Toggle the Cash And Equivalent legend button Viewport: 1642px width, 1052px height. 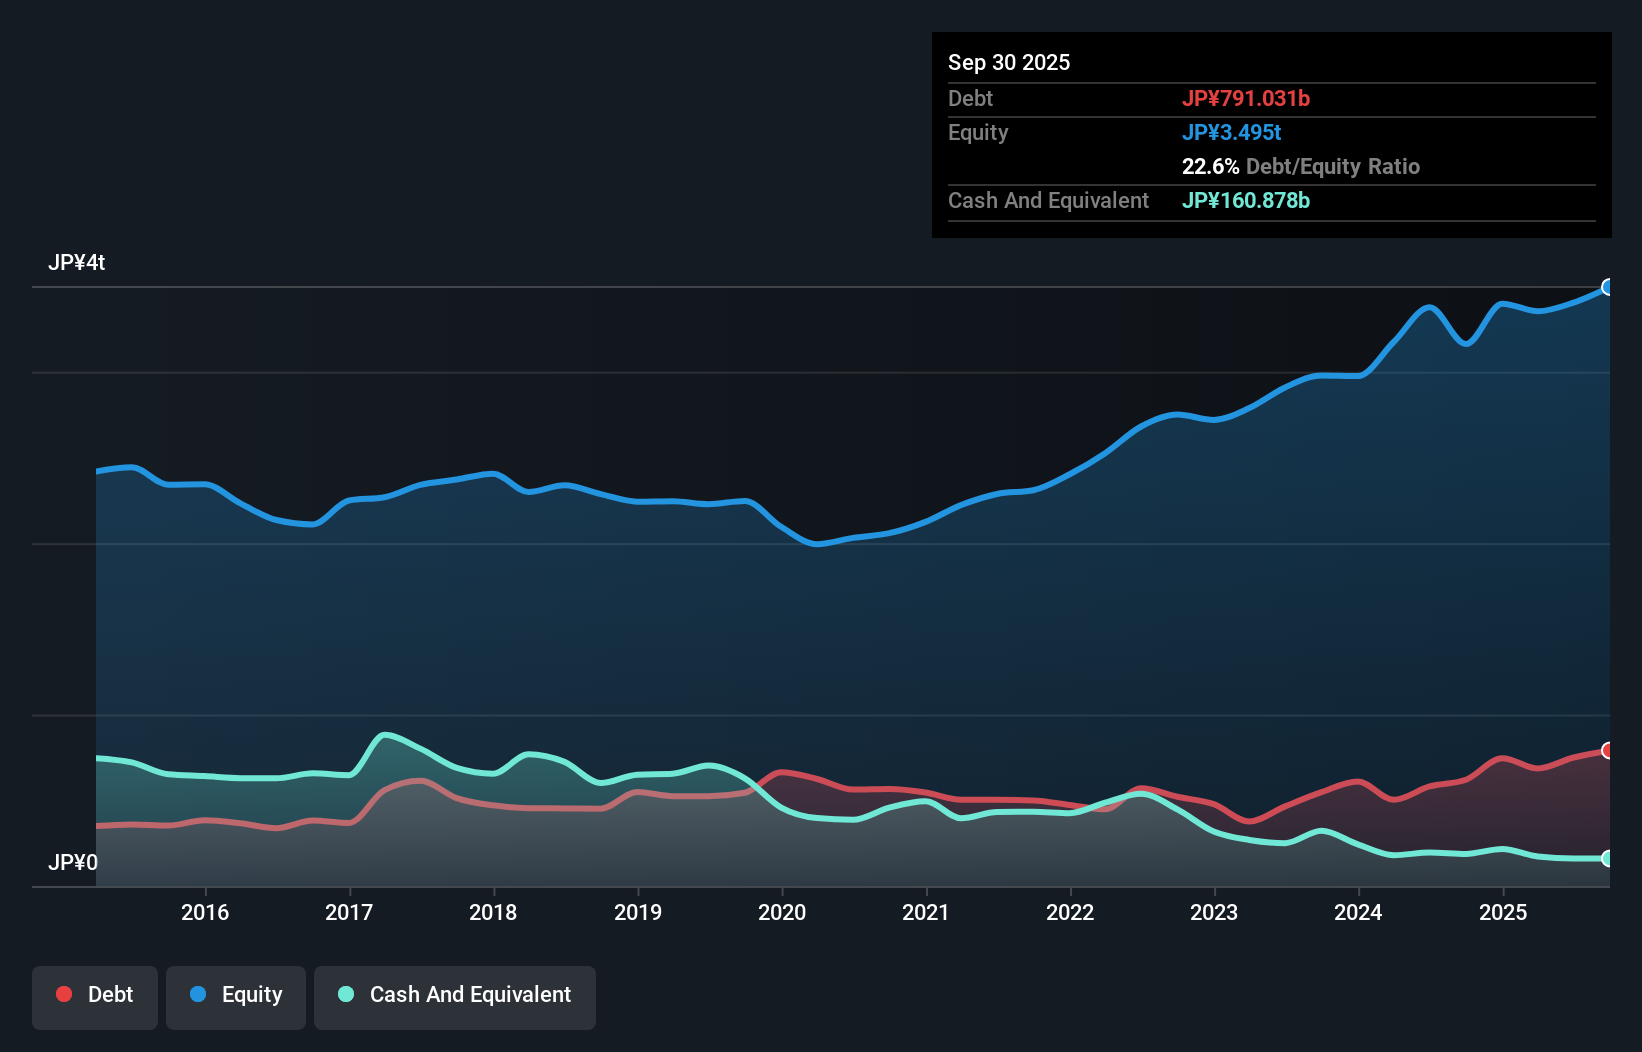point(455,997)
